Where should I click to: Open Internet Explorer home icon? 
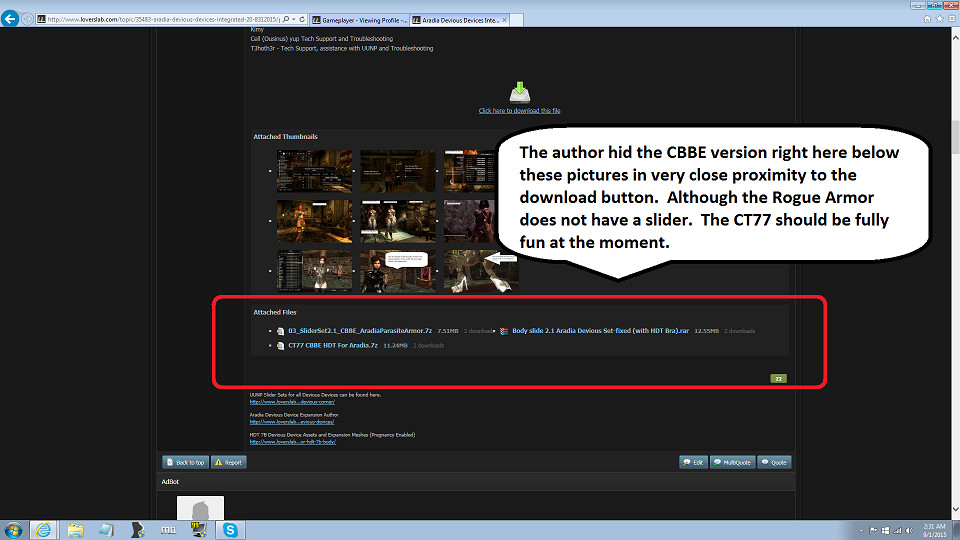[925, 19]
